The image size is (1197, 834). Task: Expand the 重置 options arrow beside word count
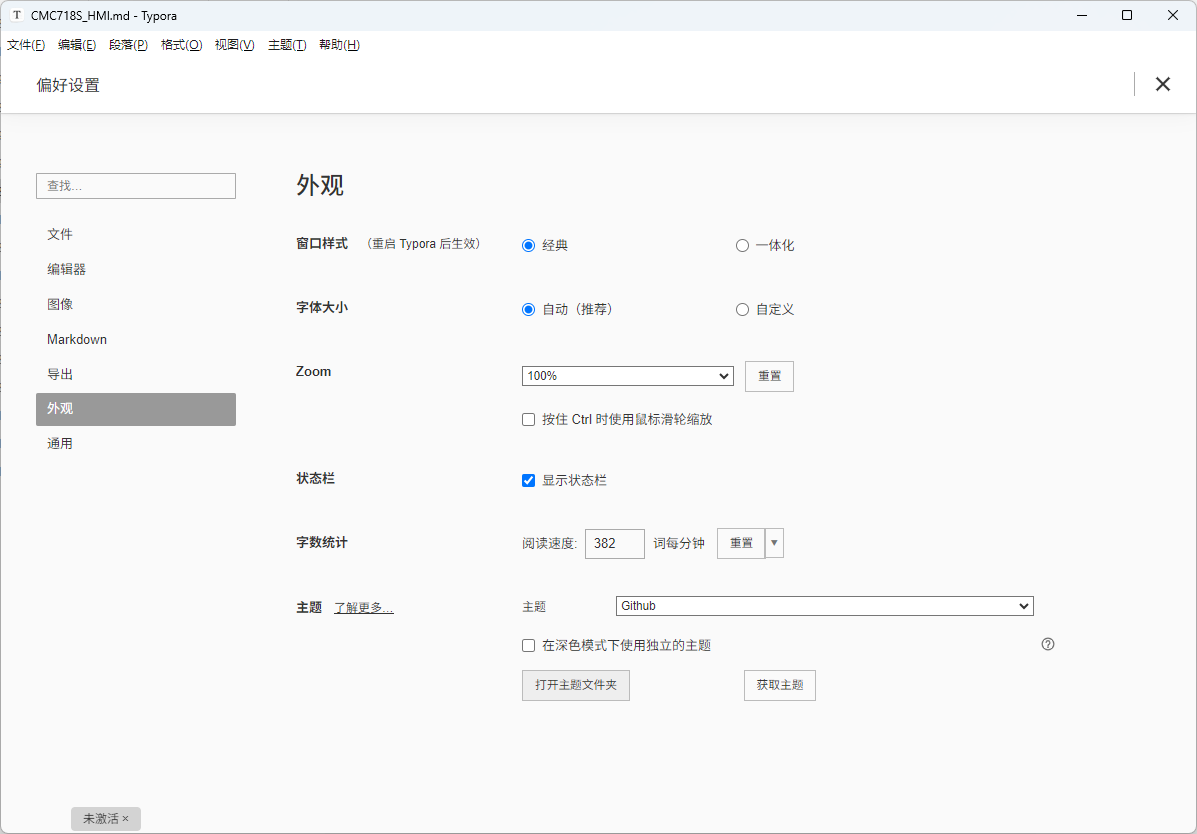point(771,543)
